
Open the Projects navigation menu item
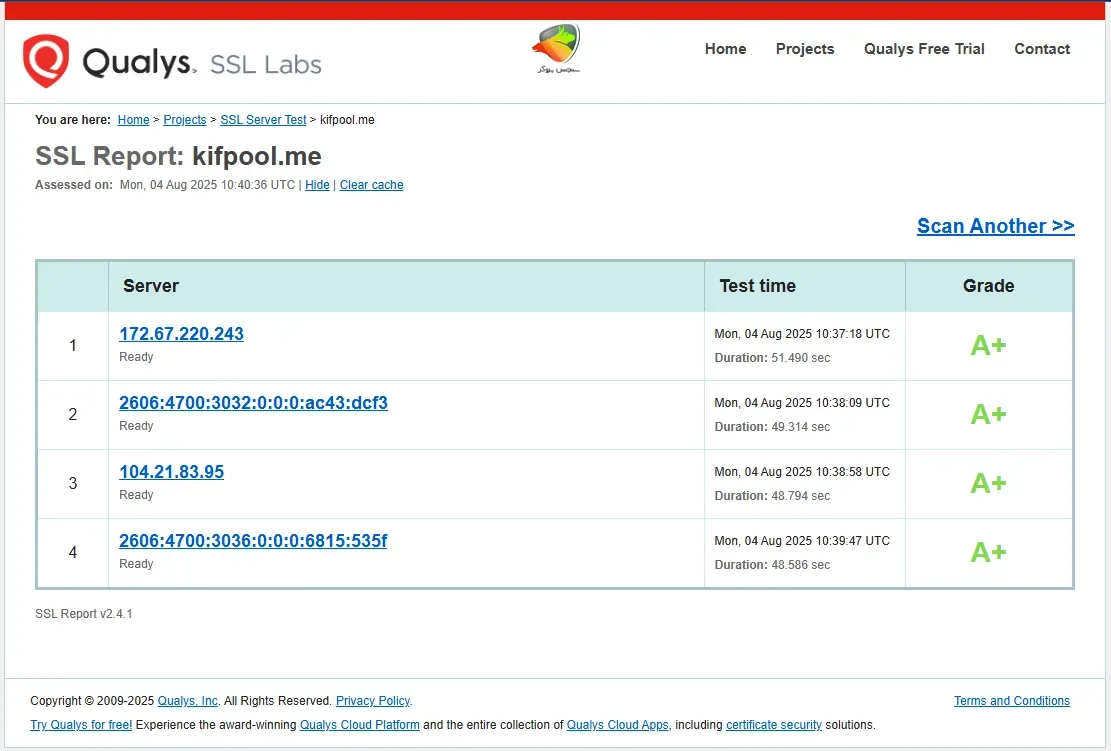tap(805, 49)
